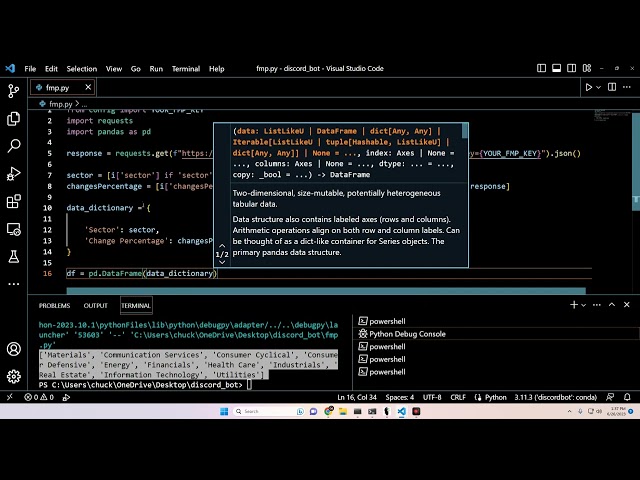This screenshot has width=640, height=480.
Task: Open the feedback status bar icon
Action: [x=610, y=397]
